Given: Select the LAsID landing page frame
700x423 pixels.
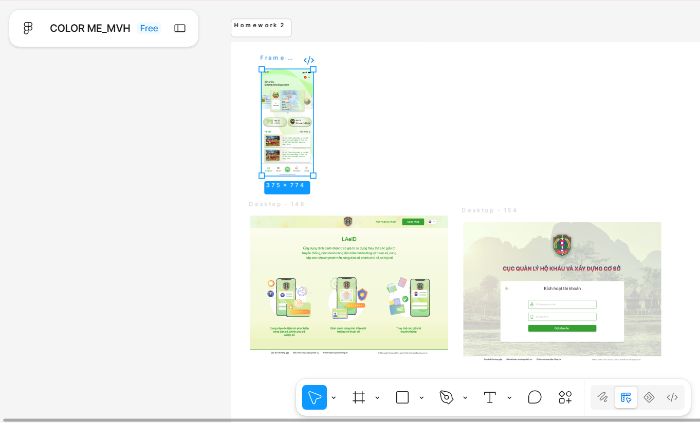Looking at the screenshot, I should coord(349,285).
